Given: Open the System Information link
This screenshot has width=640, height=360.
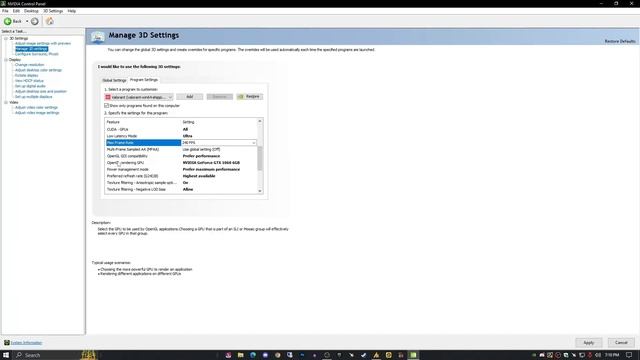Looking at the screenshot, I should pos(27,343).
